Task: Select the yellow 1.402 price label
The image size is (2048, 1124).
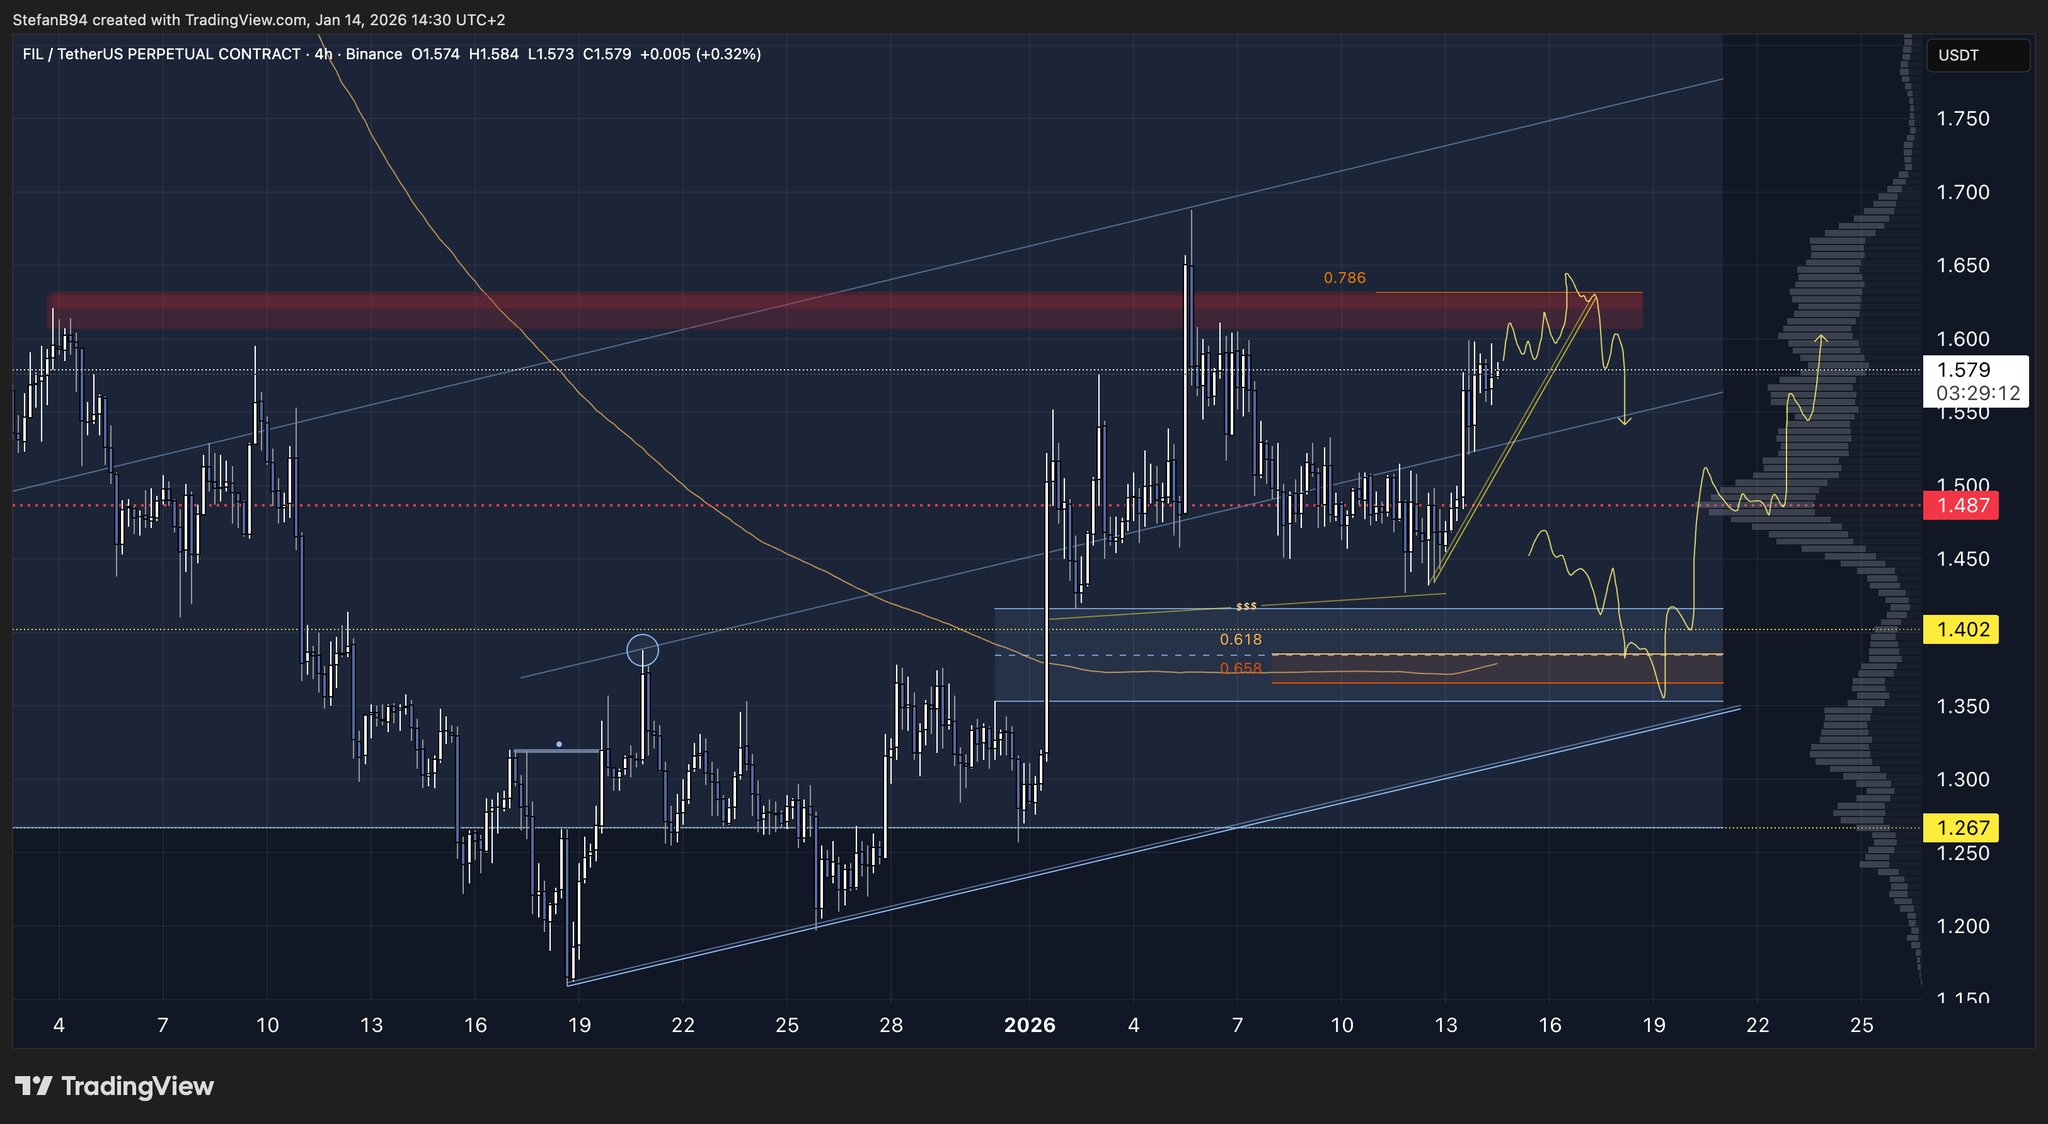Action: point(1962,629)
